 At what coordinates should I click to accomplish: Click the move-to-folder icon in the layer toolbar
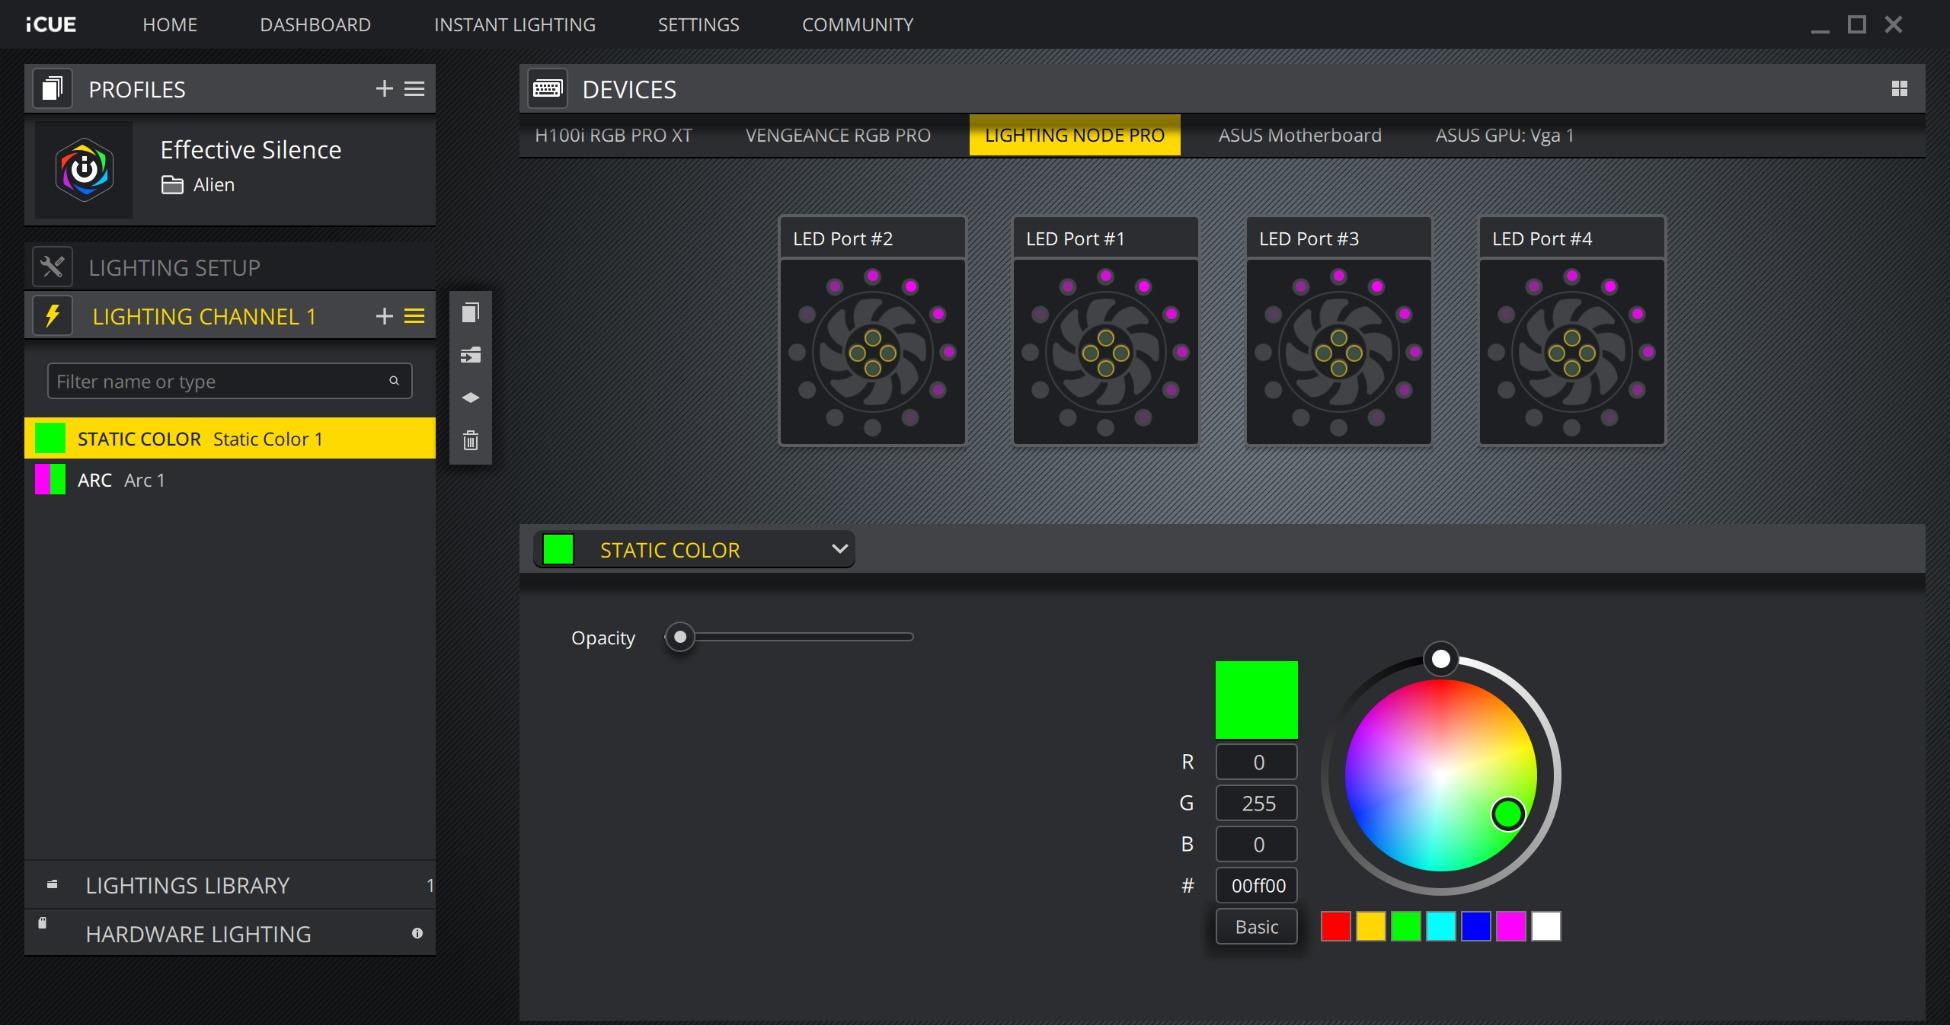470,355
